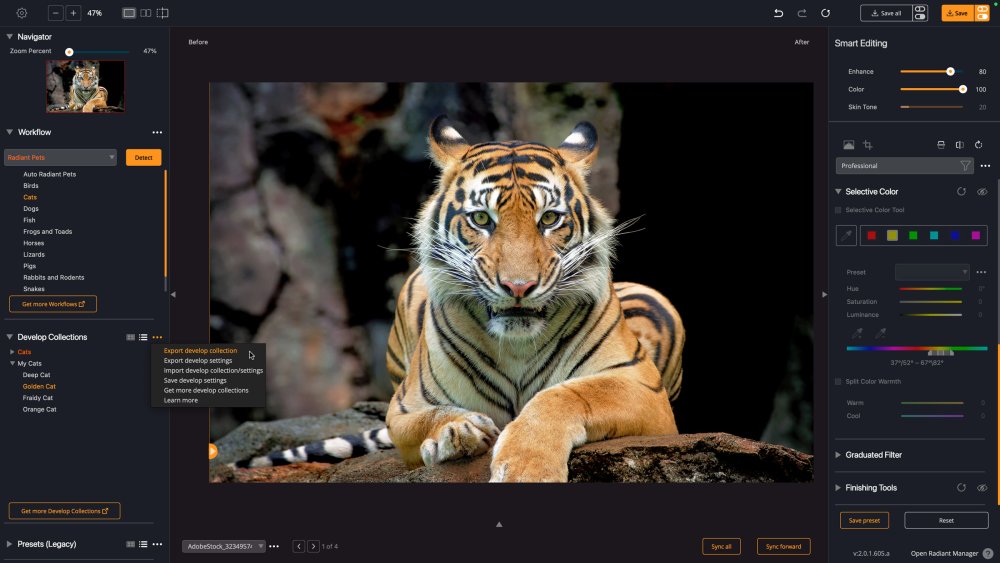
Task: Switch to single image view mode
Action: (129, 13)
